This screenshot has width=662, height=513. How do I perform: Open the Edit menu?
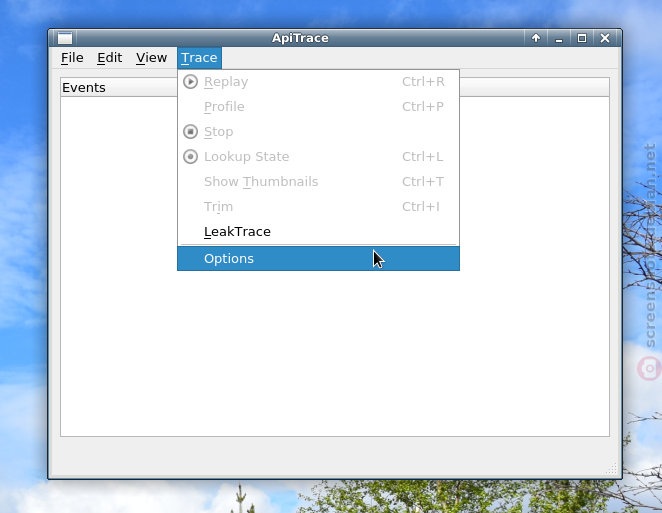(x=109, y=58)
